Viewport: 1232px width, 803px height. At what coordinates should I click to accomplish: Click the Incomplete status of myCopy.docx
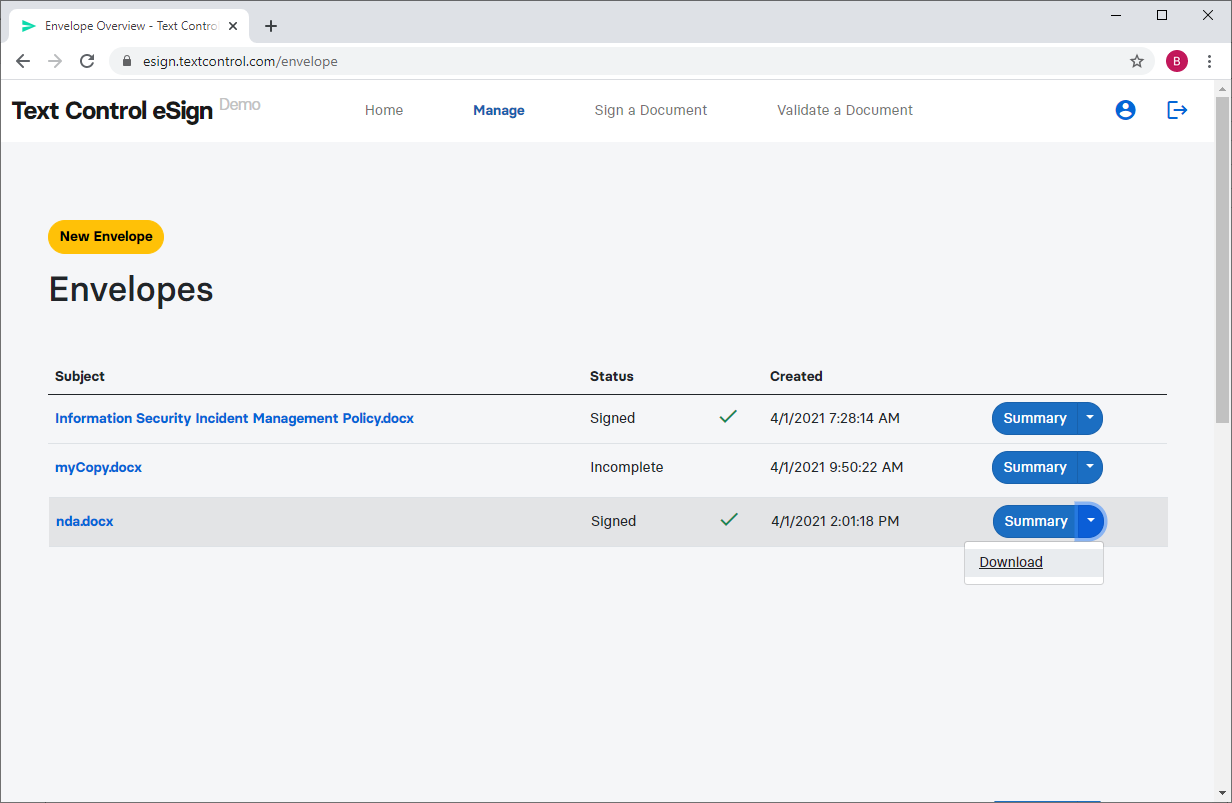click(626, 467)
